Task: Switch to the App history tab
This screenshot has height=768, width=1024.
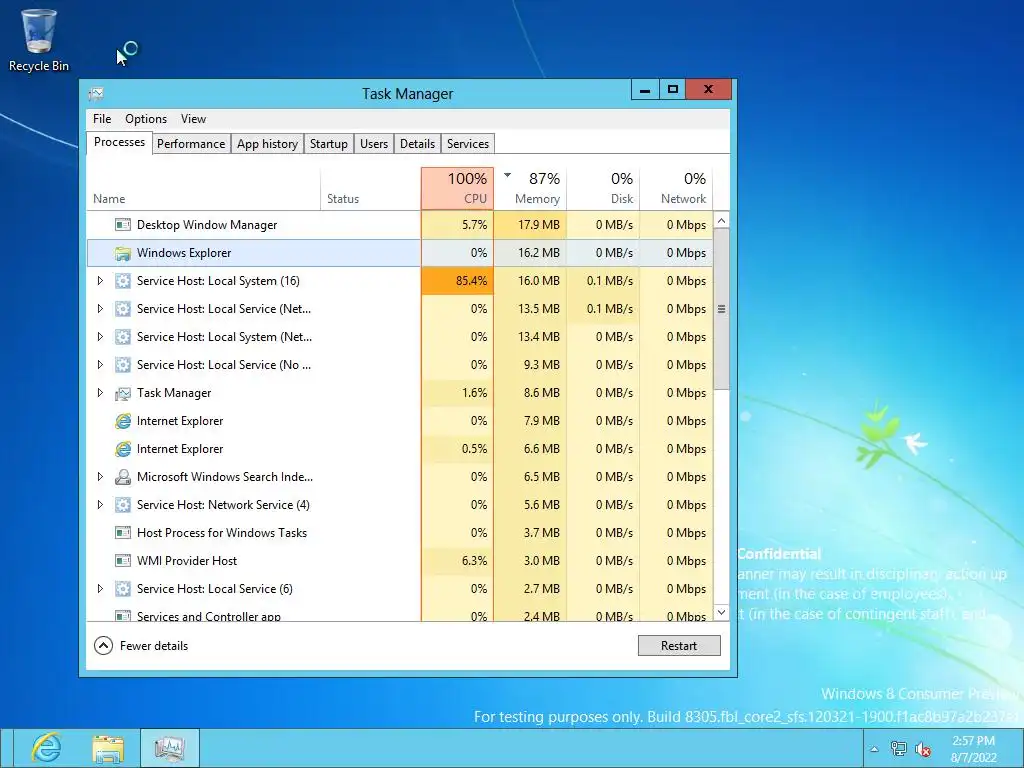Action: point(267,144)
